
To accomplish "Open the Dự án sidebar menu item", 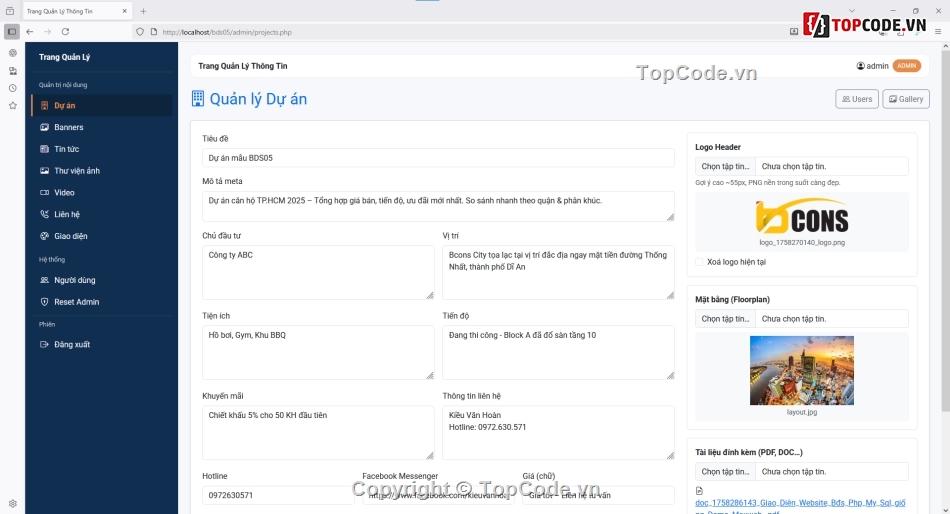I will pos(102,105).
